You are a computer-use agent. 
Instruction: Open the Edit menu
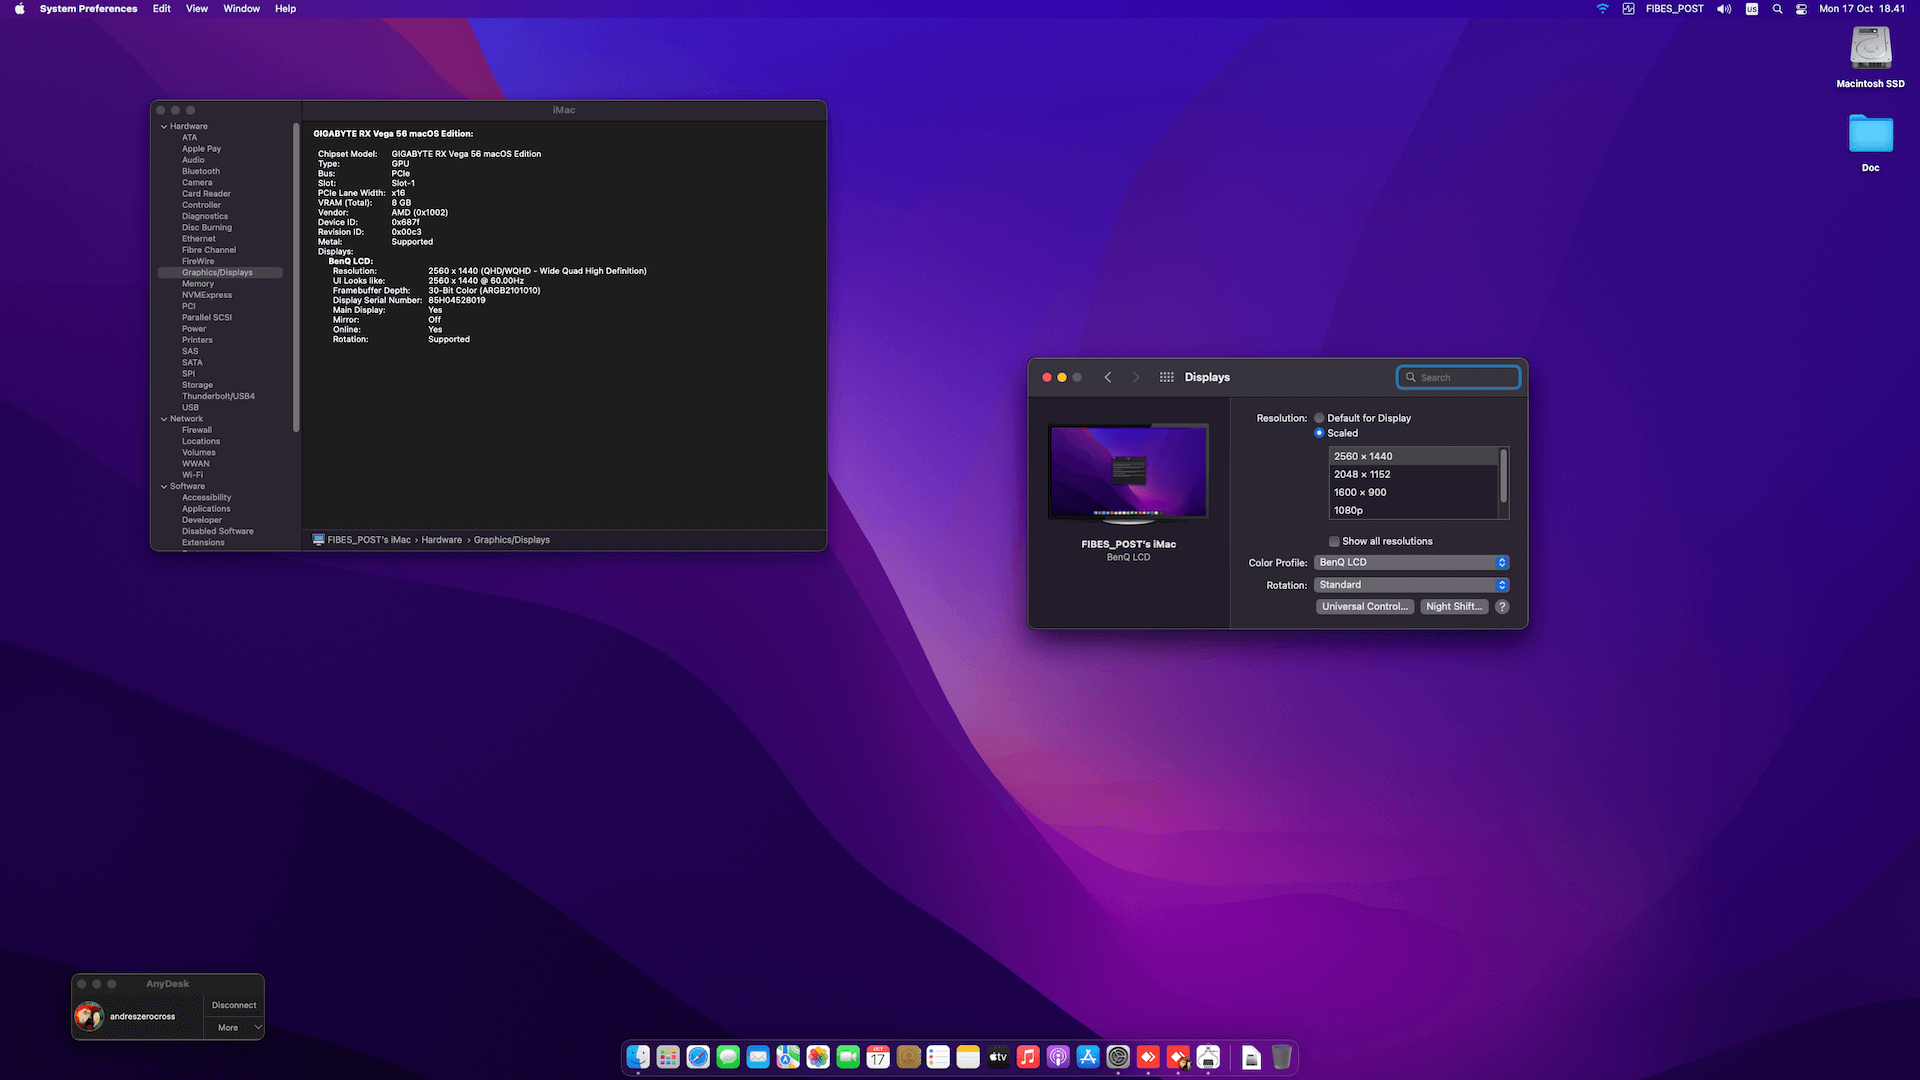pyautogui.click(x=161, y=9)
